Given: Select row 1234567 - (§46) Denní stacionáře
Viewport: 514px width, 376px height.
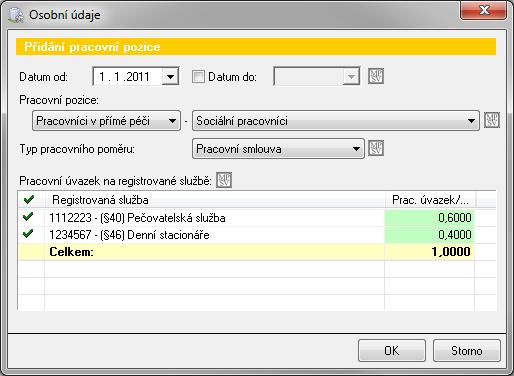Looking at the screenshot, I should 257,235.
